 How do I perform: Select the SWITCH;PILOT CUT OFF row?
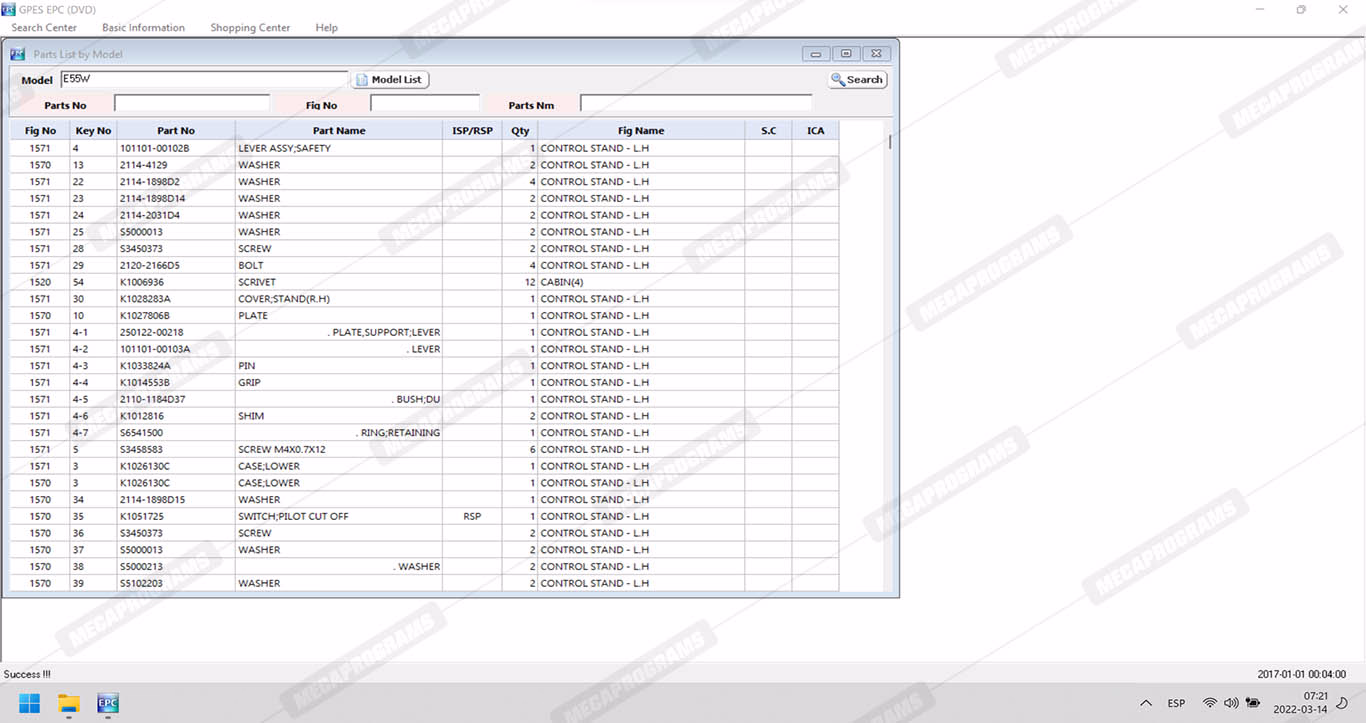pos(293,517)
